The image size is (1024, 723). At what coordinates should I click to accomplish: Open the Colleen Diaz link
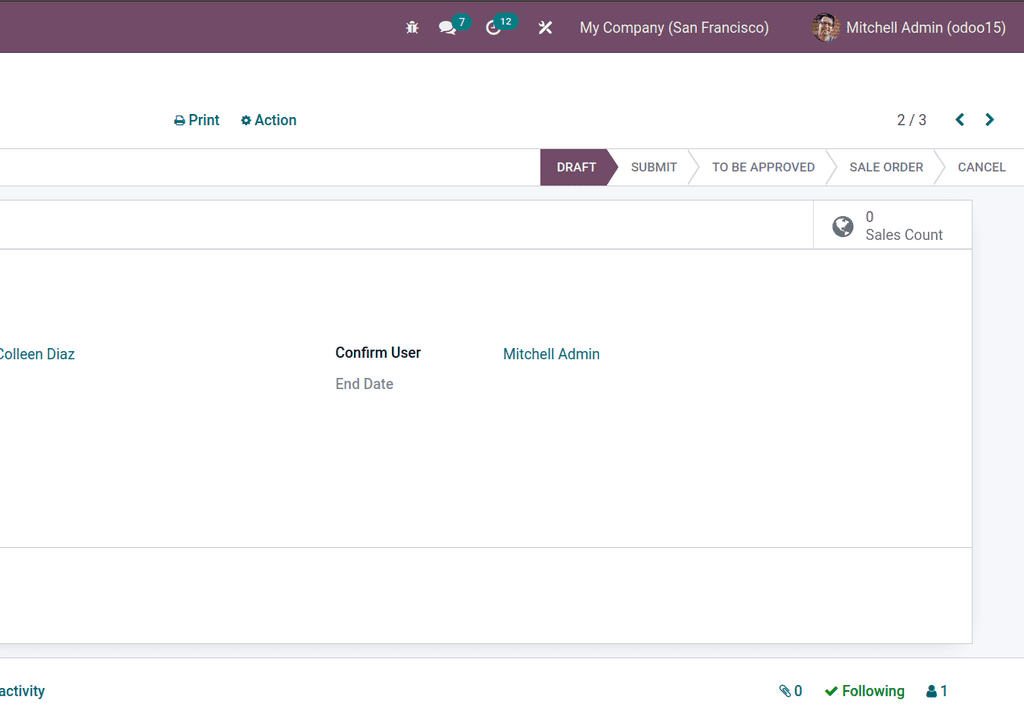[x=37, y=354]
